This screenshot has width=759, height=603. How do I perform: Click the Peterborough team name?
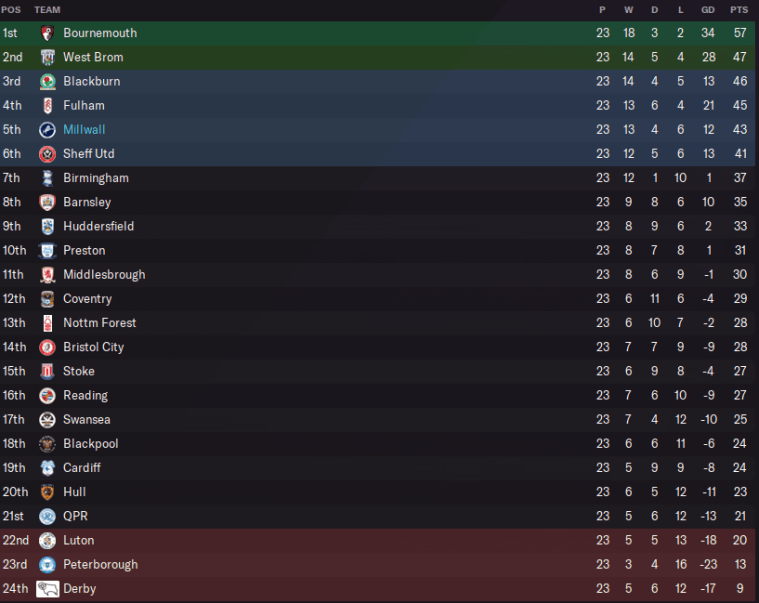[x=101, y=565]
